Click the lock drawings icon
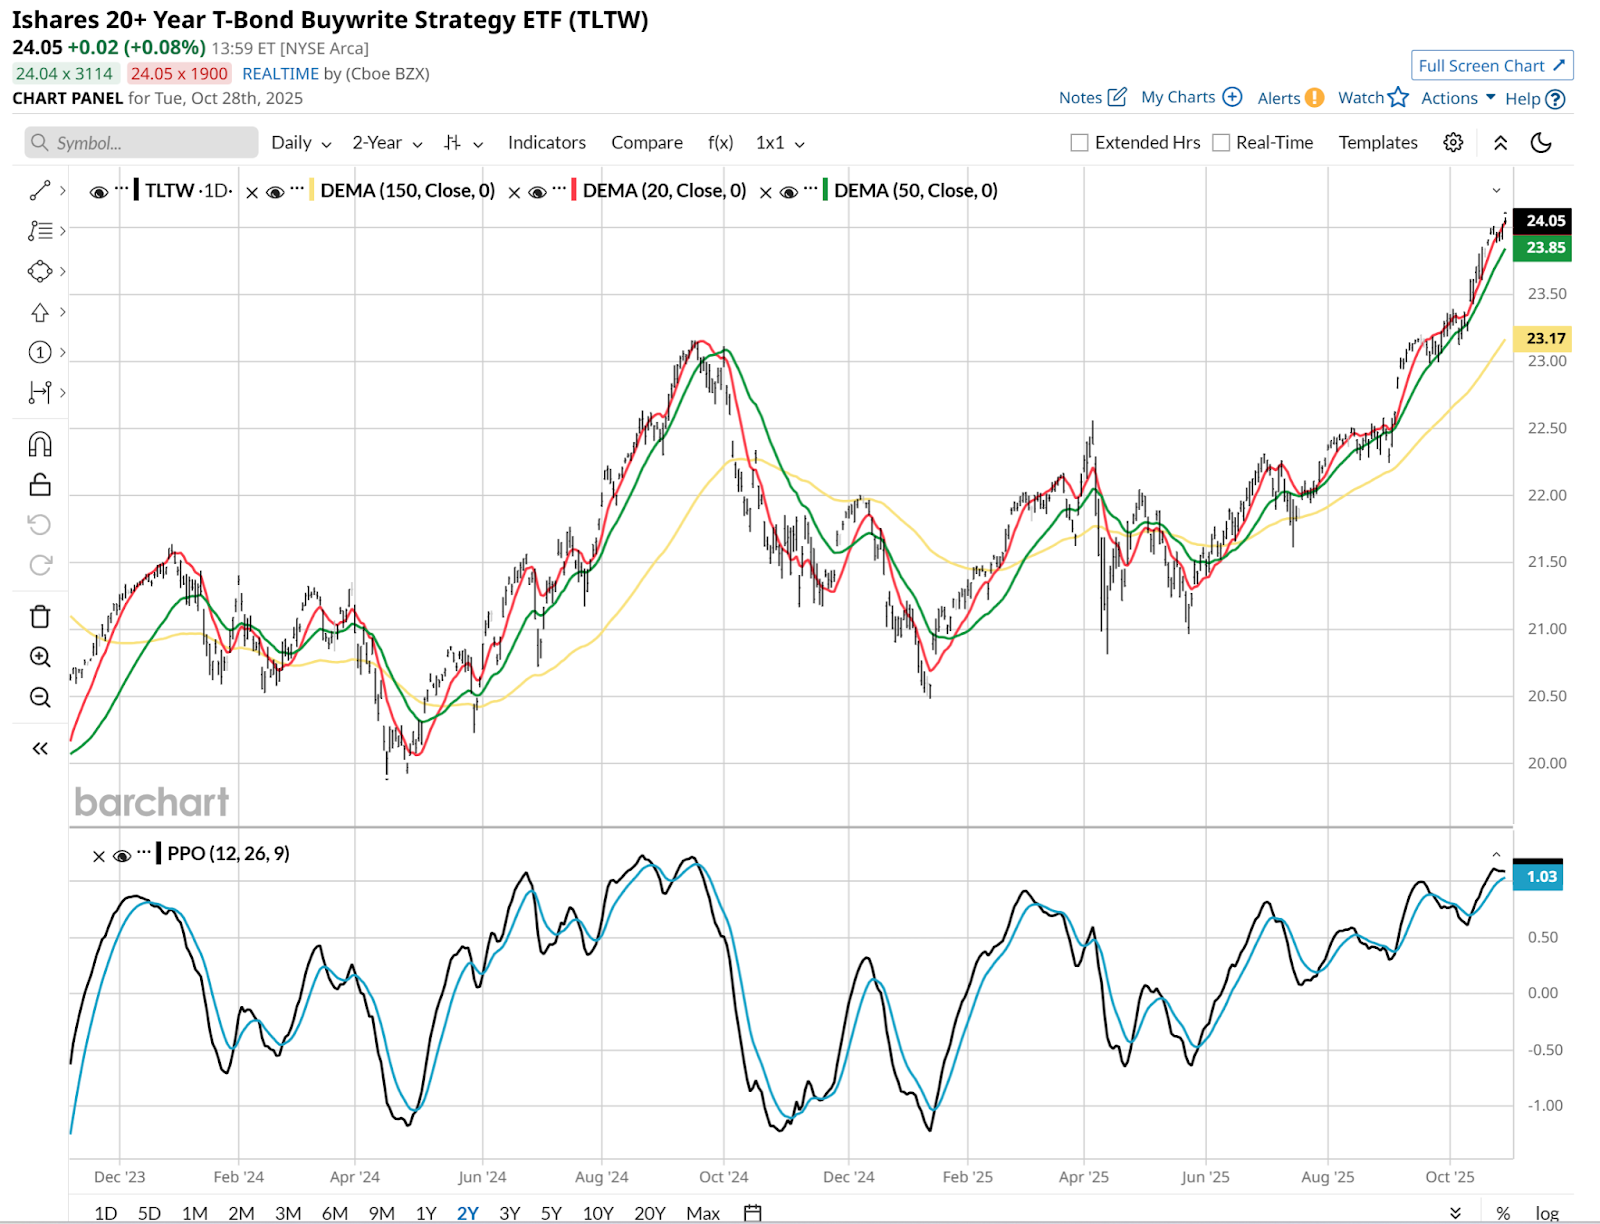This screenshot has height=1224, width=1600. [x=40, y=485]
